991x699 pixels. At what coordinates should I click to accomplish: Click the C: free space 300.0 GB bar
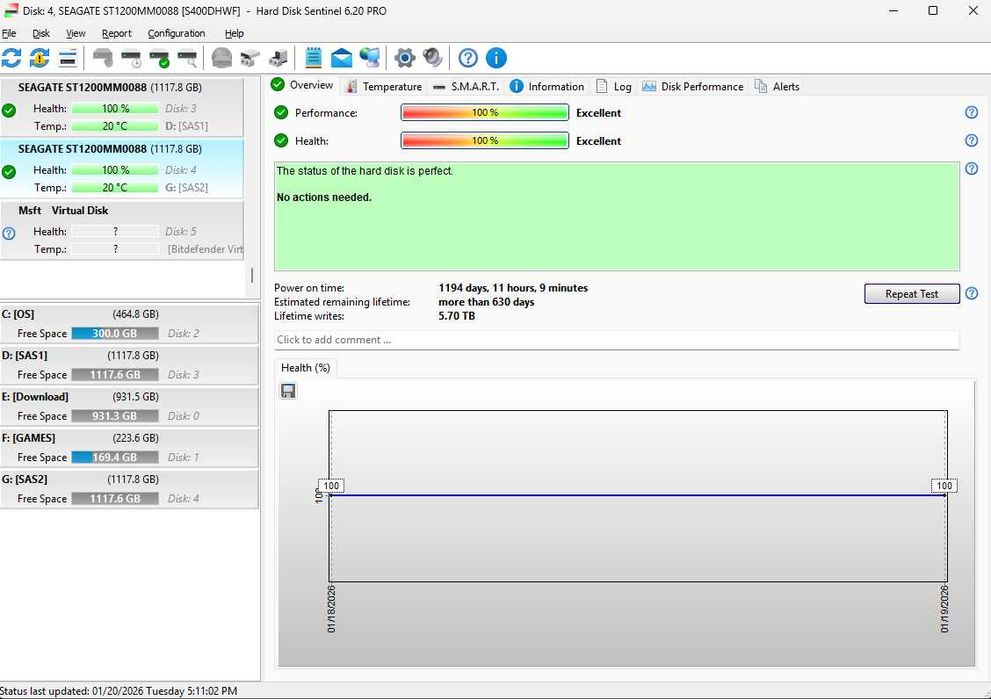[115, 333]
